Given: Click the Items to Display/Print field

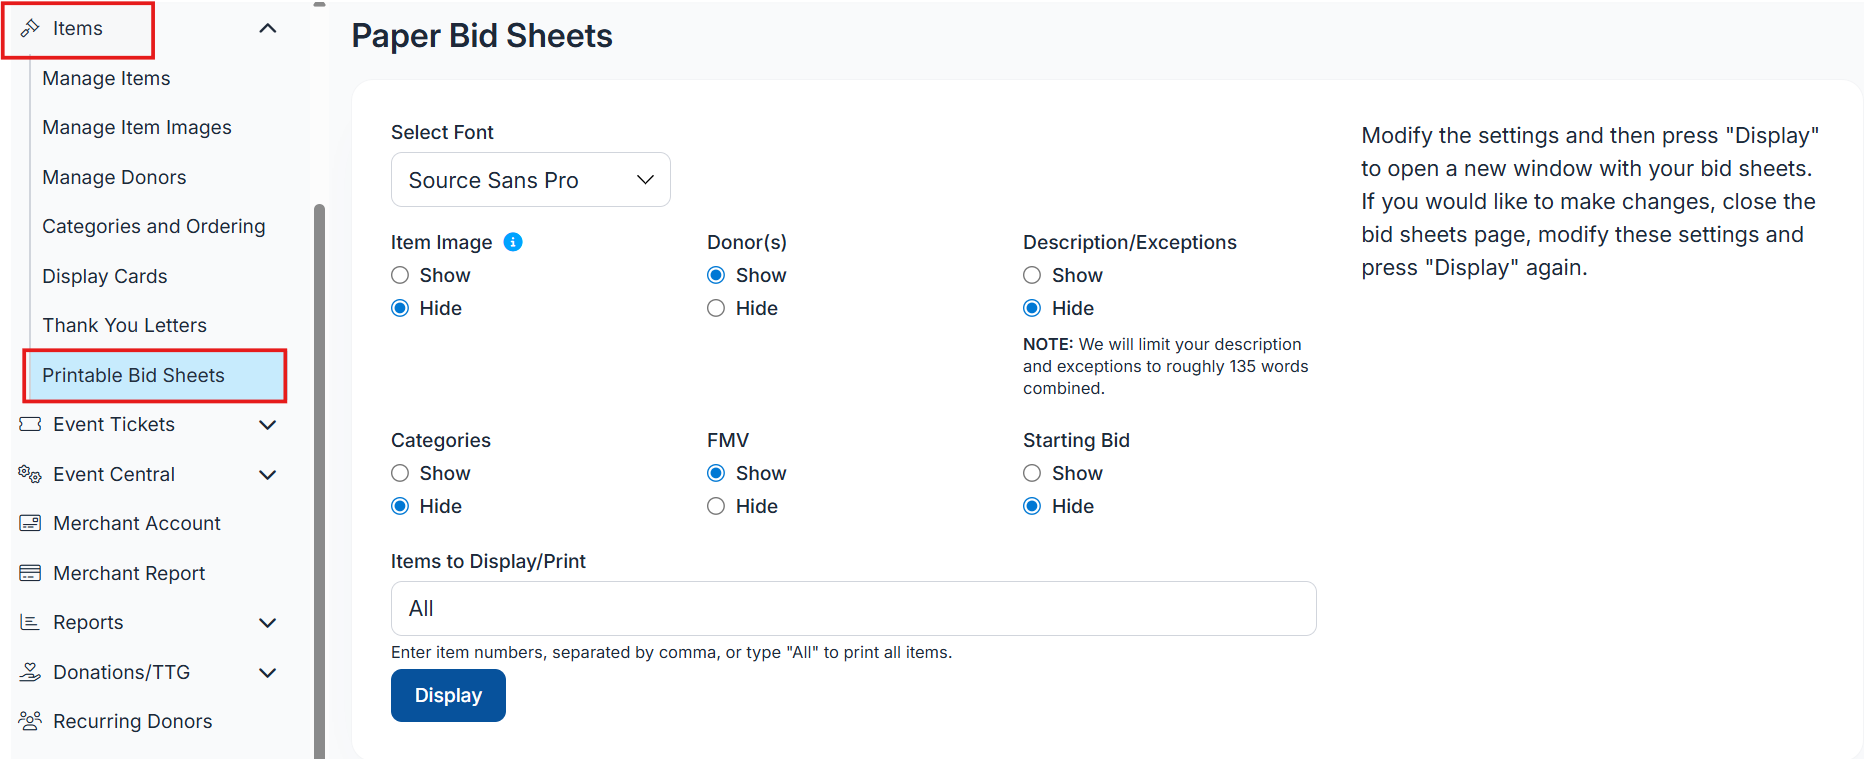Looking at the screenshot, I should pyautogui.click(x=852, y=608).
